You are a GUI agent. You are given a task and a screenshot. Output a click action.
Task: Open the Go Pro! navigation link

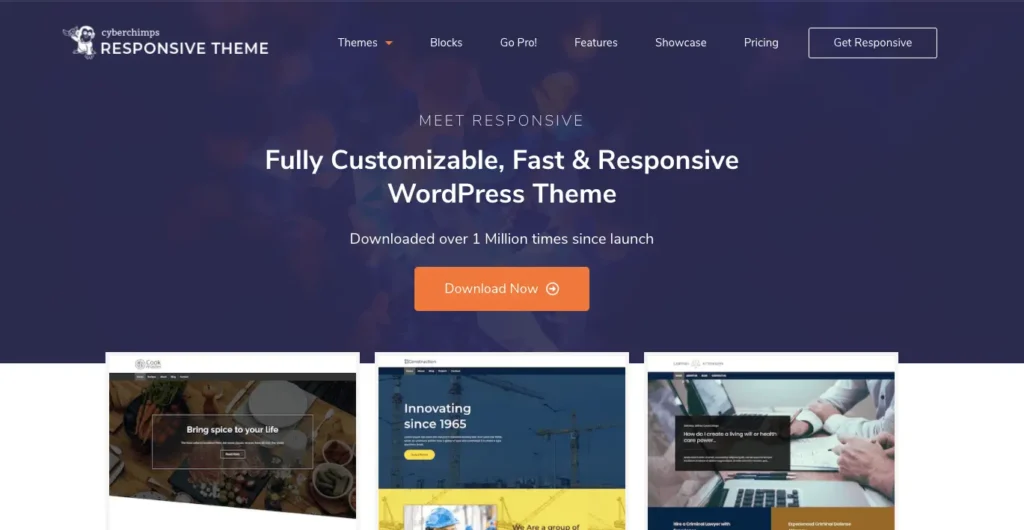518,43
